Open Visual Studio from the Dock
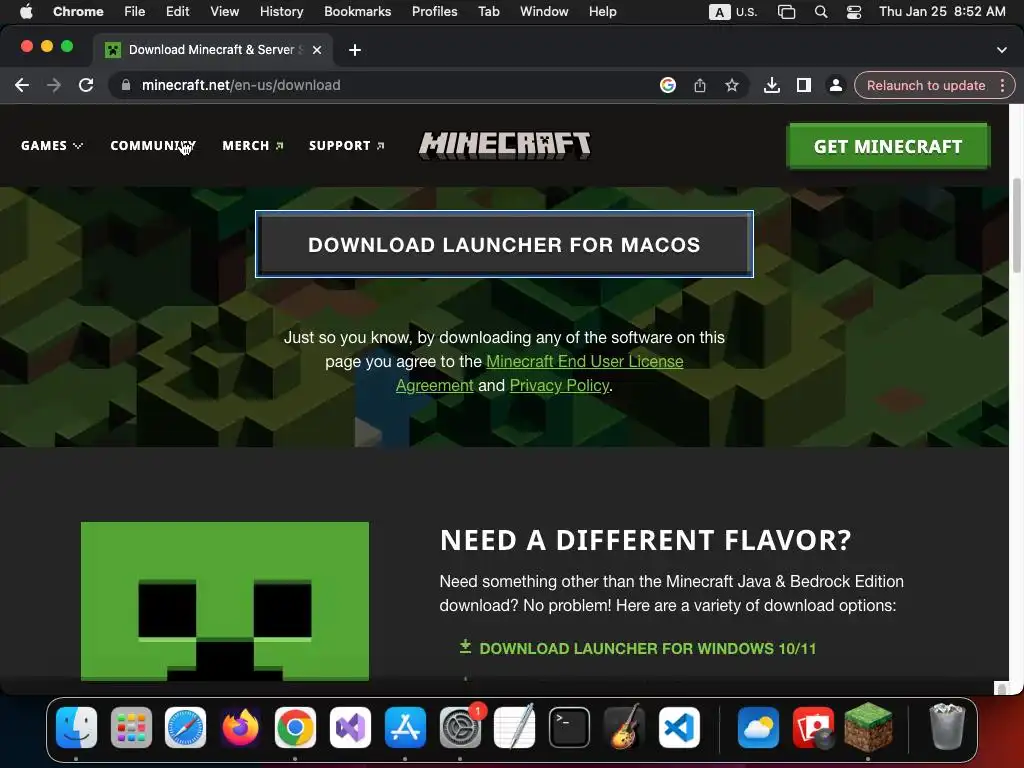Screen dimensions: 1024x768 350,727
